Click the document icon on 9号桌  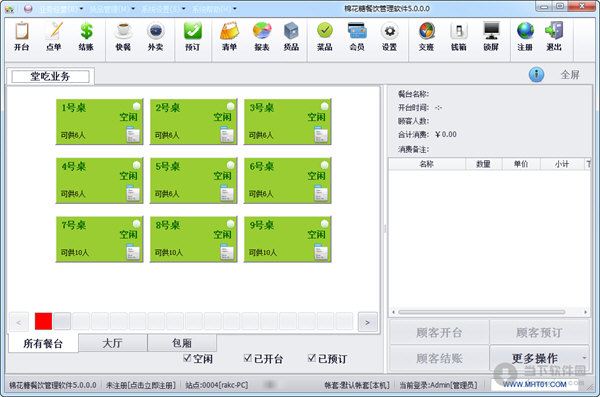[321, 252]
